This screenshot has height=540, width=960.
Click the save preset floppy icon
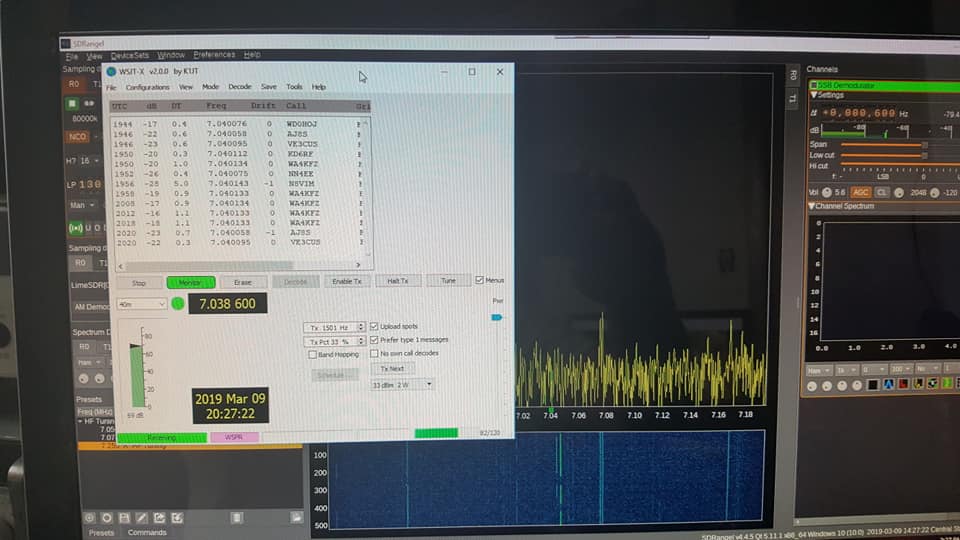click(124, 518)
